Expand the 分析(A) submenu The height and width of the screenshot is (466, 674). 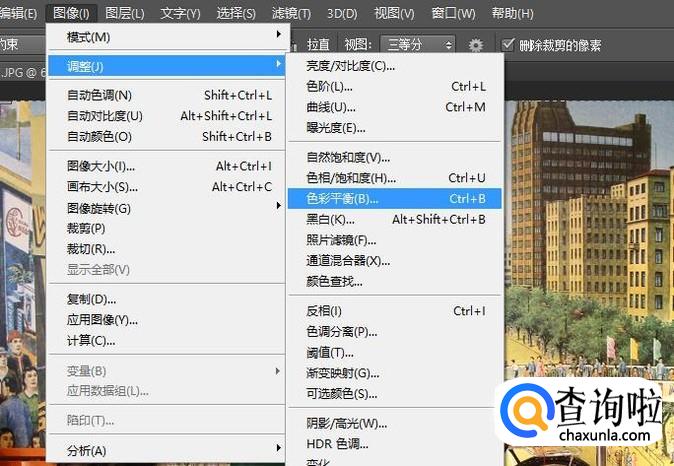point(166,450)
